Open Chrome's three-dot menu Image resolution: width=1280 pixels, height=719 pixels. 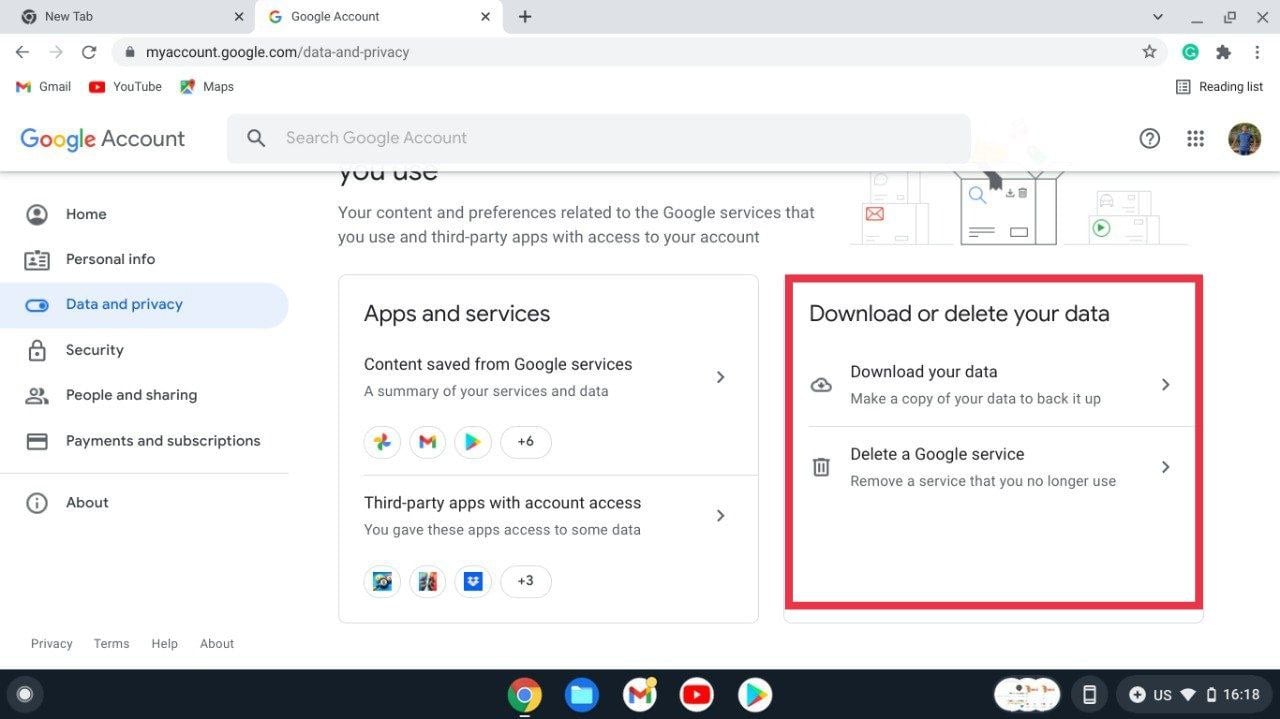[x=1257, y=52]
